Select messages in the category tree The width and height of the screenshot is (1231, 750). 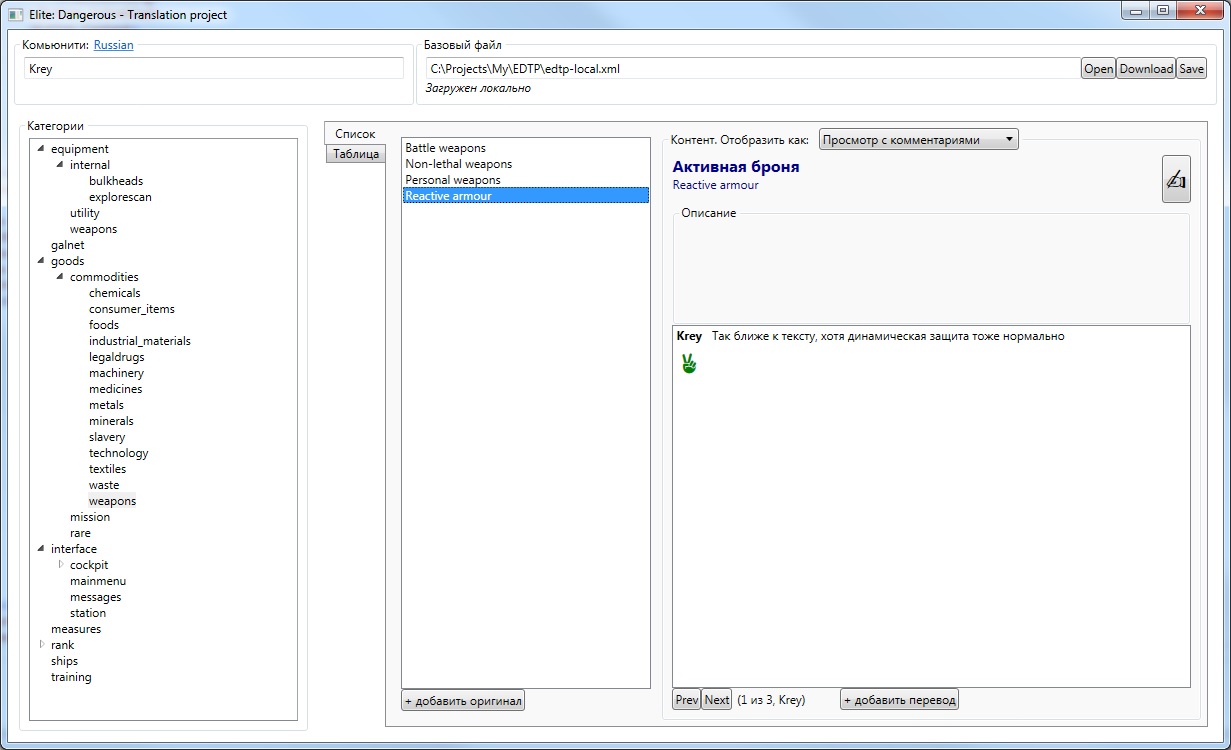(96, 597)
